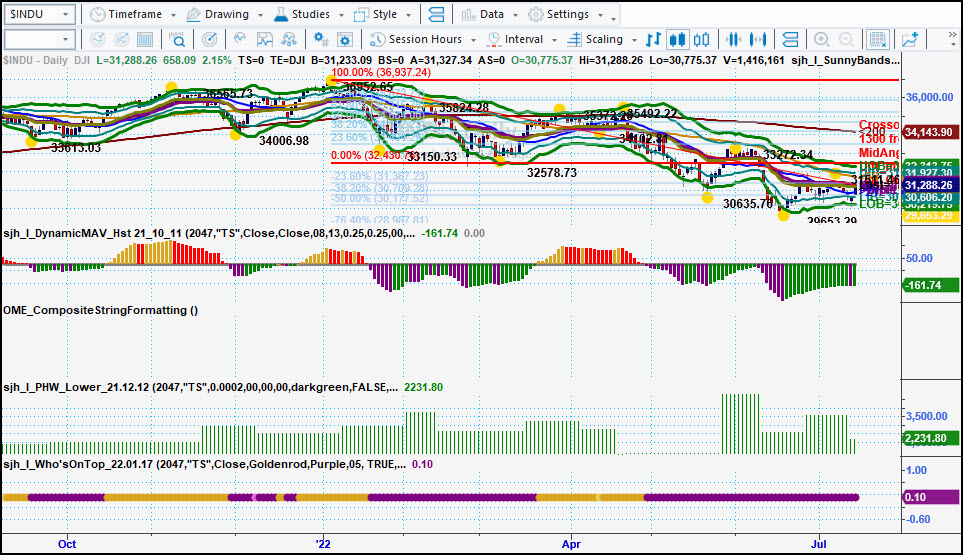
Task: Click the Session Hours clock icon
Action: [x=378, y=39]
